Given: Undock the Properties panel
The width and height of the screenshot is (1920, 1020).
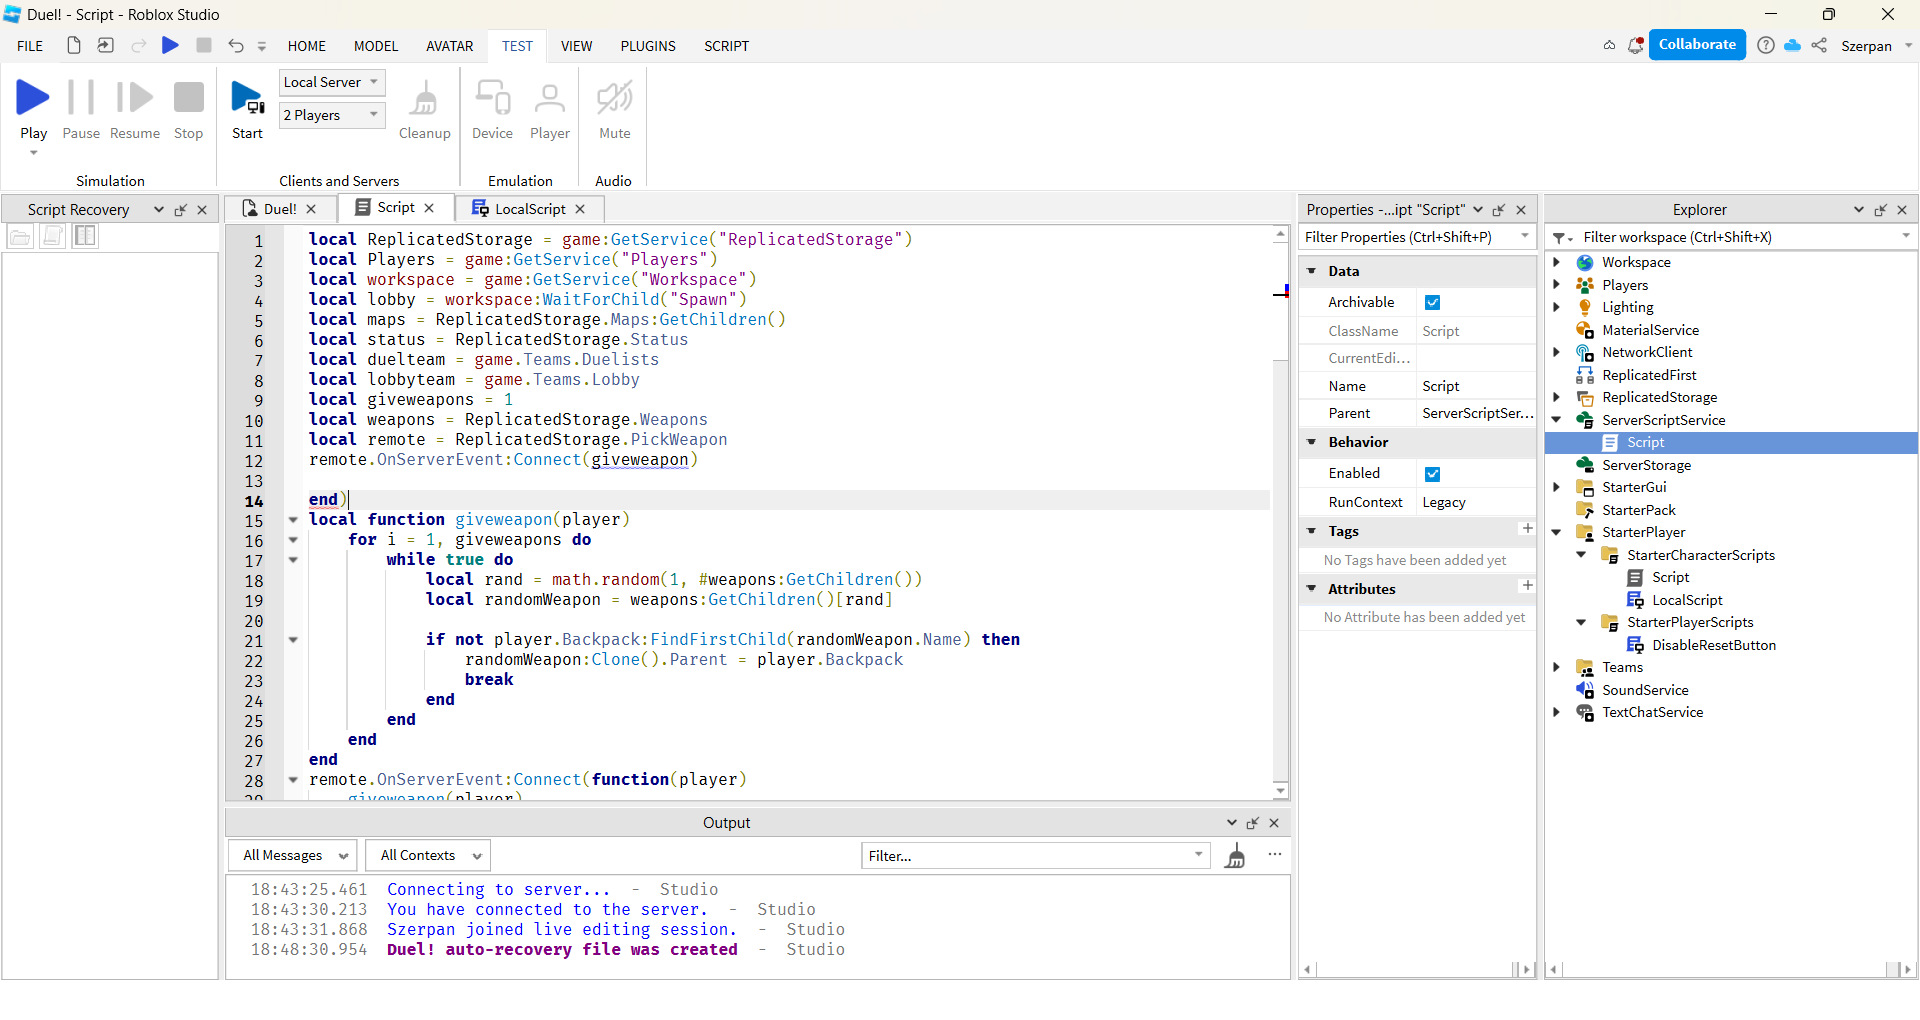Looking at the screenshot, I should [1499, 210].
